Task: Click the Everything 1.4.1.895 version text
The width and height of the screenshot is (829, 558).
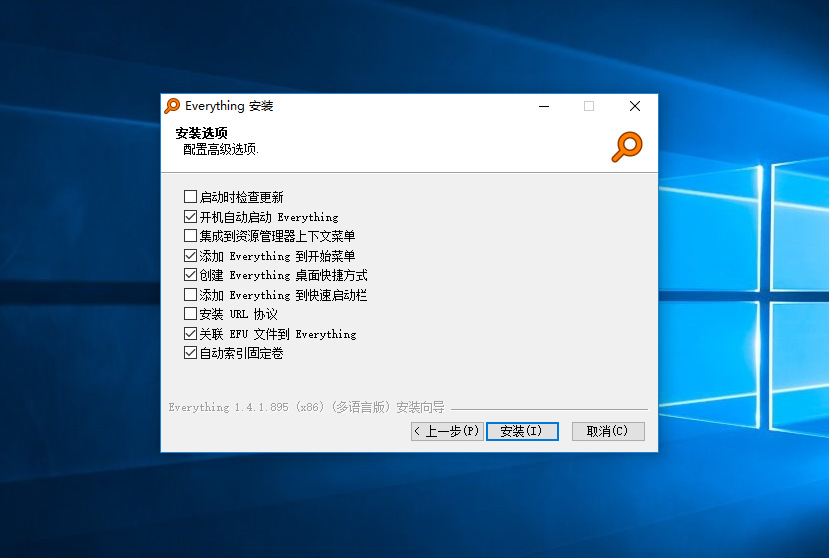Action: [x=307, y=407]
